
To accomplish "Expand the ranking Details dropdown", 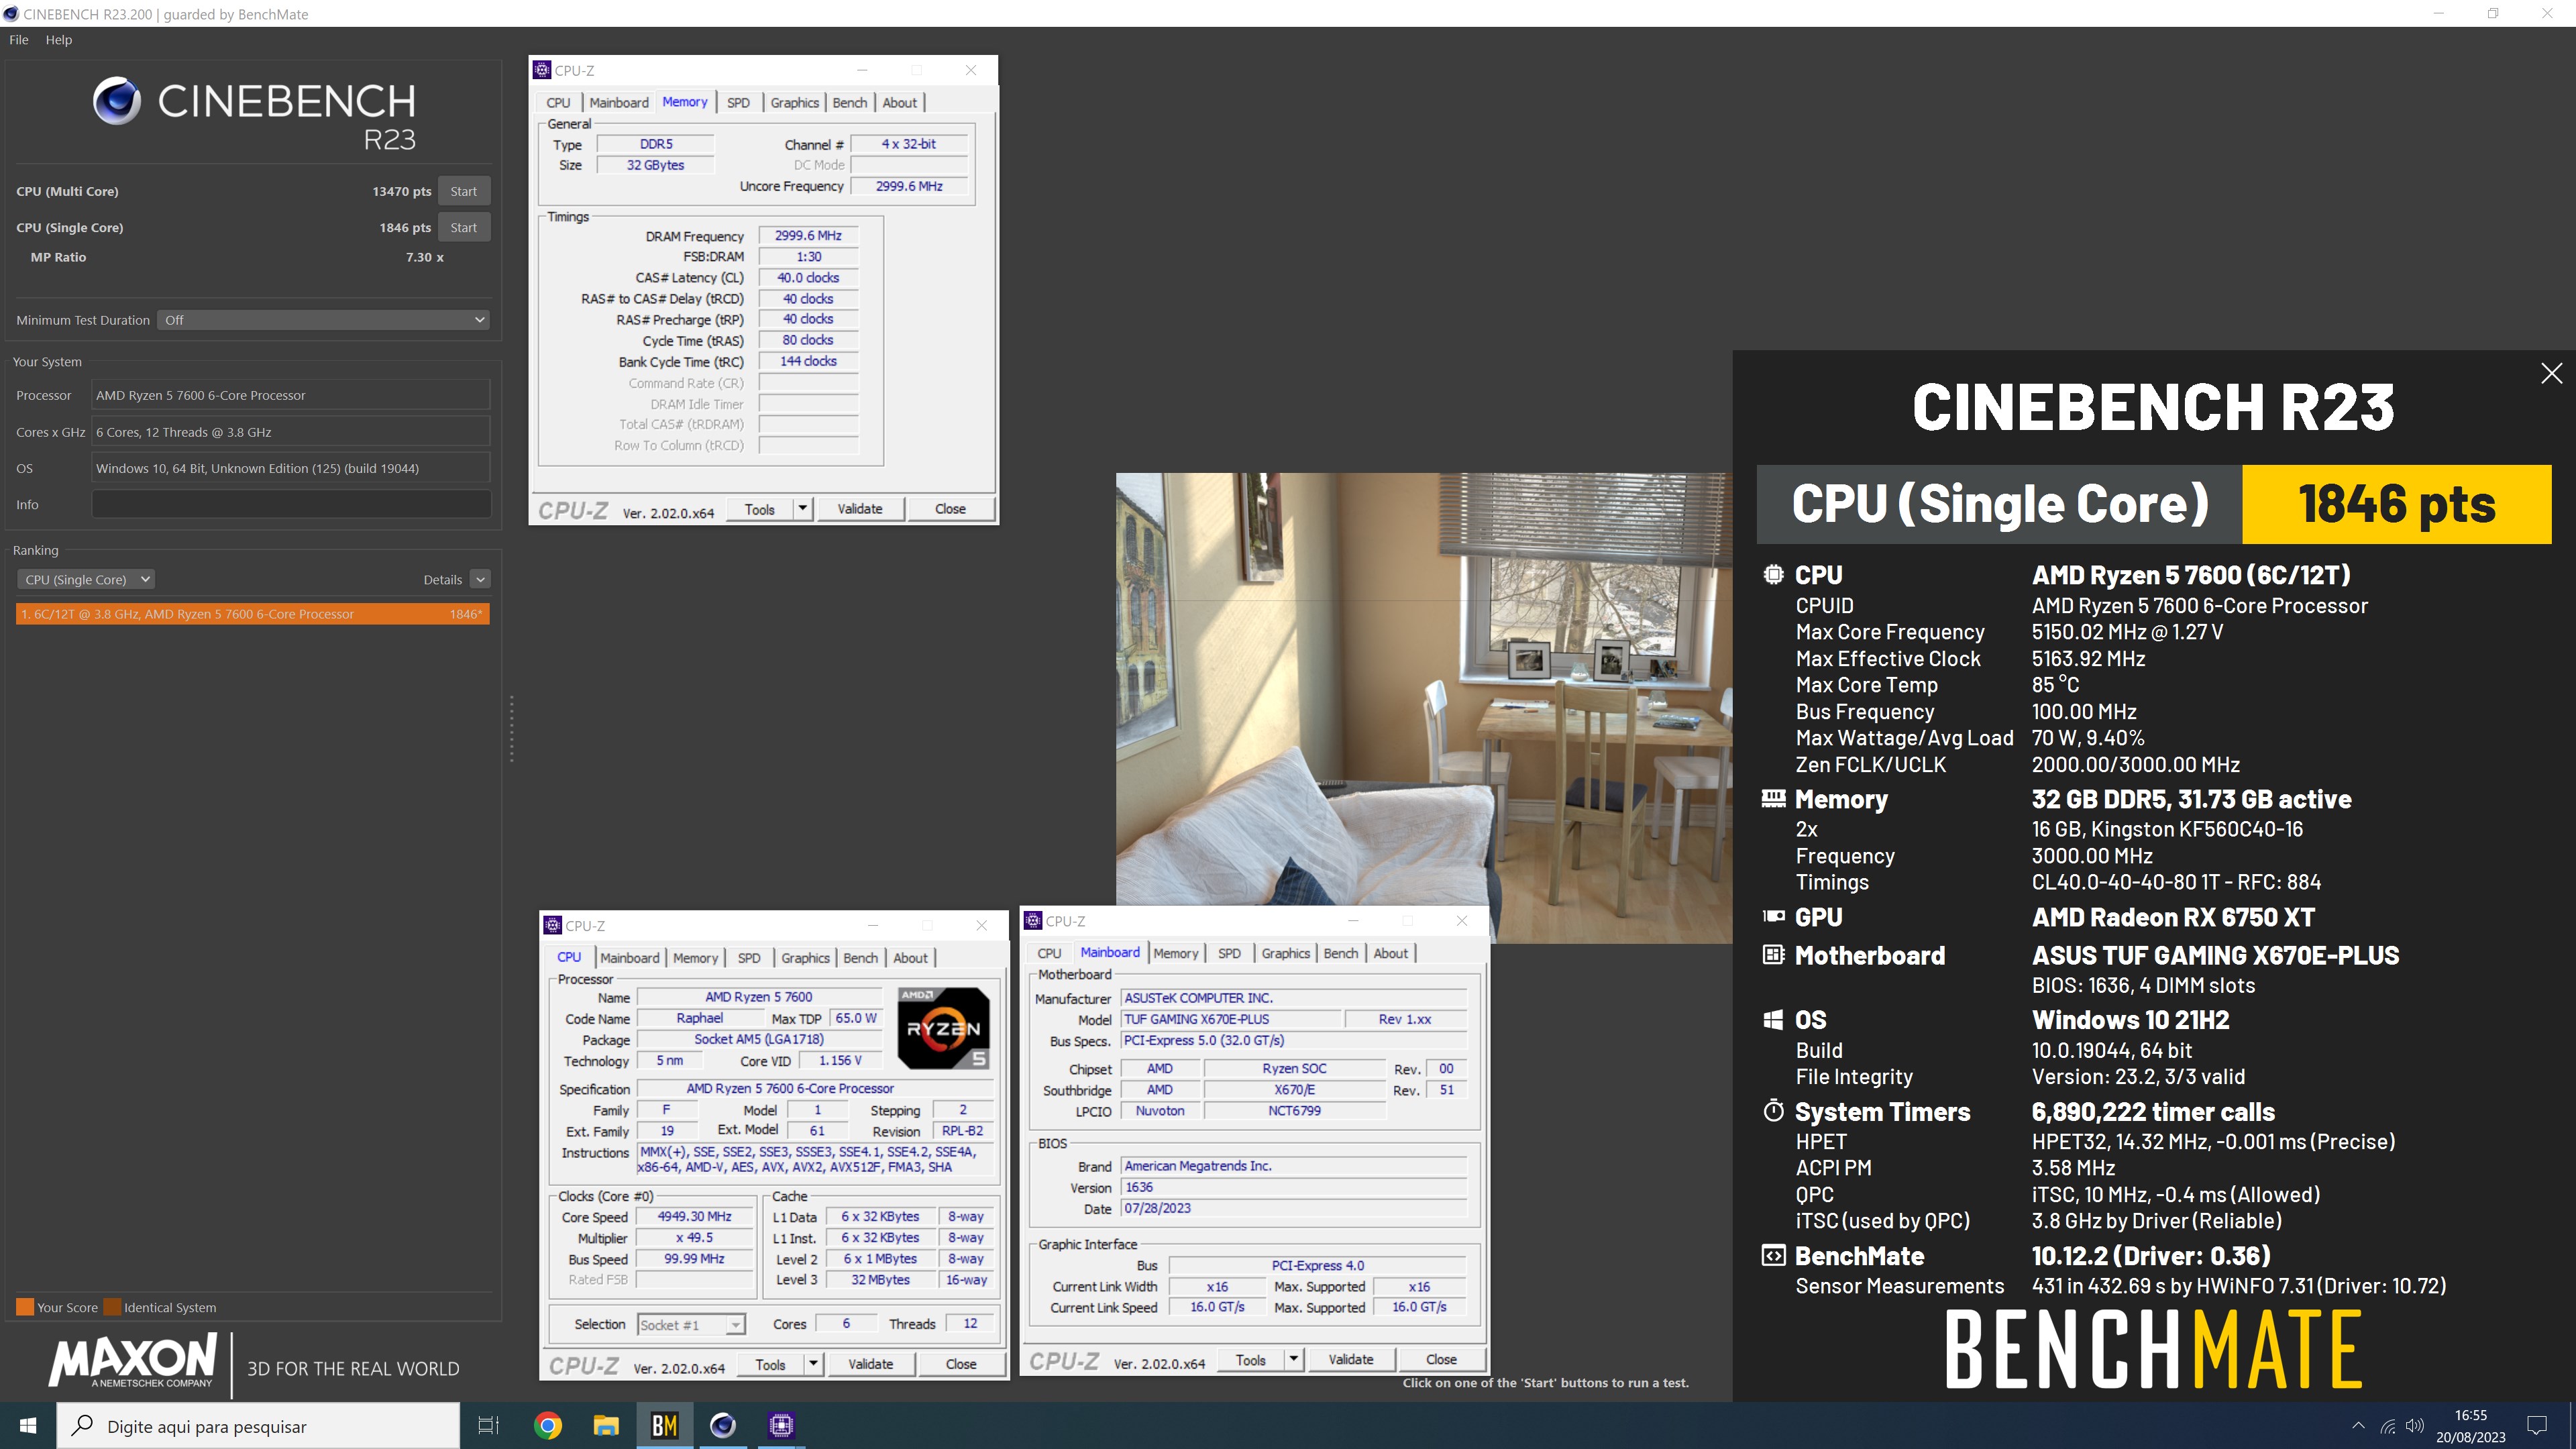I will pos(480,579).
